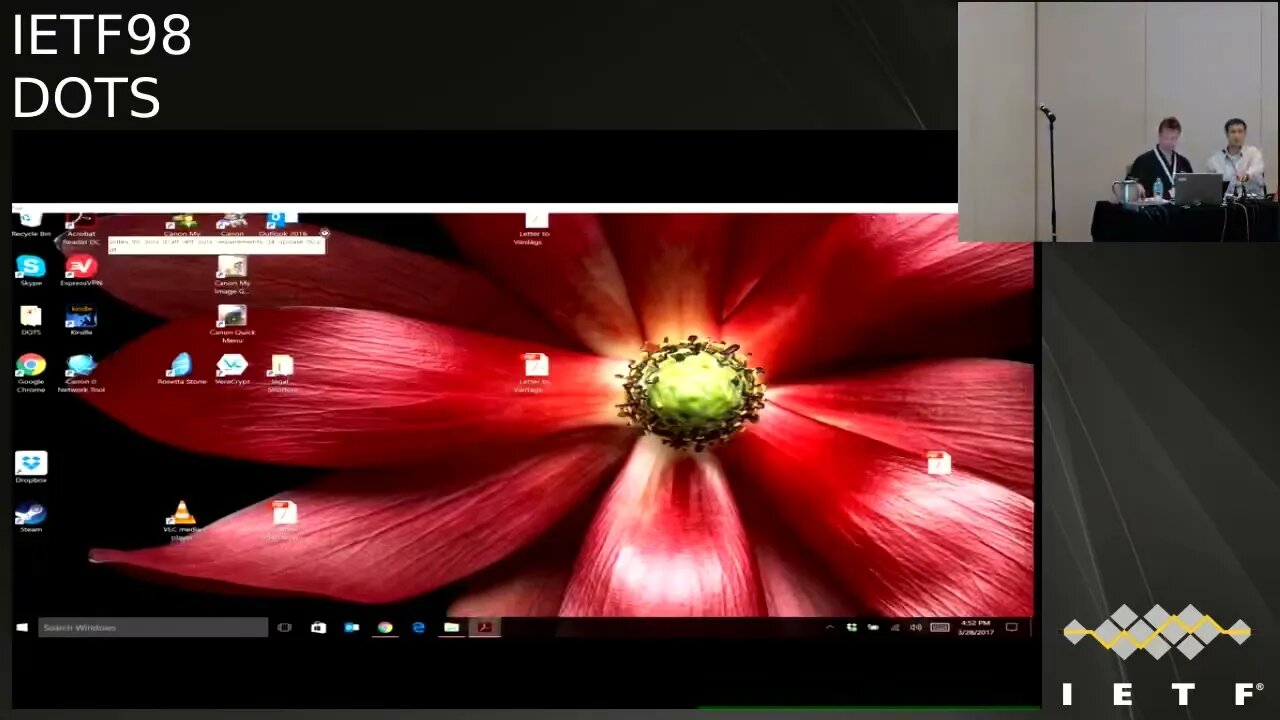
Task: Select the legal shortcut folder icon
Action: coord(282,373)
